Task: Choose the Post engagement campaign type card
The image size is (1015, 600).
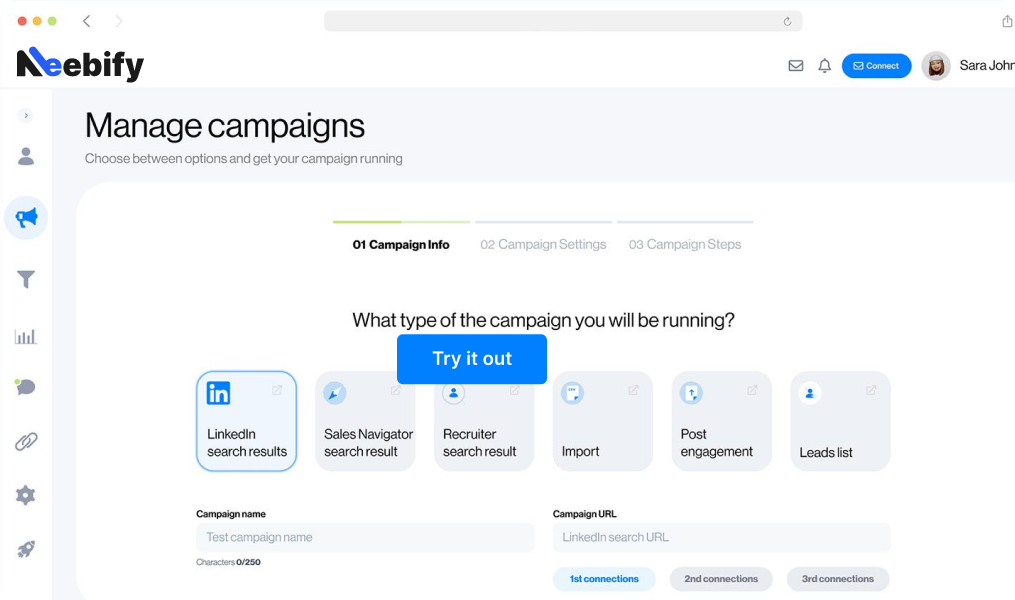Action: pyautogui.click(x=721, y=421)
